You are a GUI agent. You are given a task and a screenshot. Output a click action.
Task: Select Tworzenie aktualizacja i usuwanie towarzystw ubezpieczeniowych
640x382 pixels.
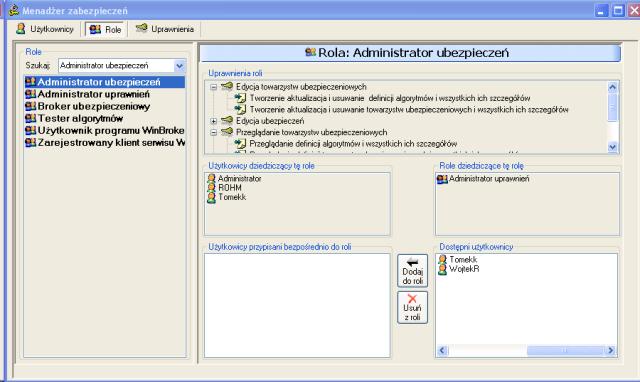[x=409, y=109]
